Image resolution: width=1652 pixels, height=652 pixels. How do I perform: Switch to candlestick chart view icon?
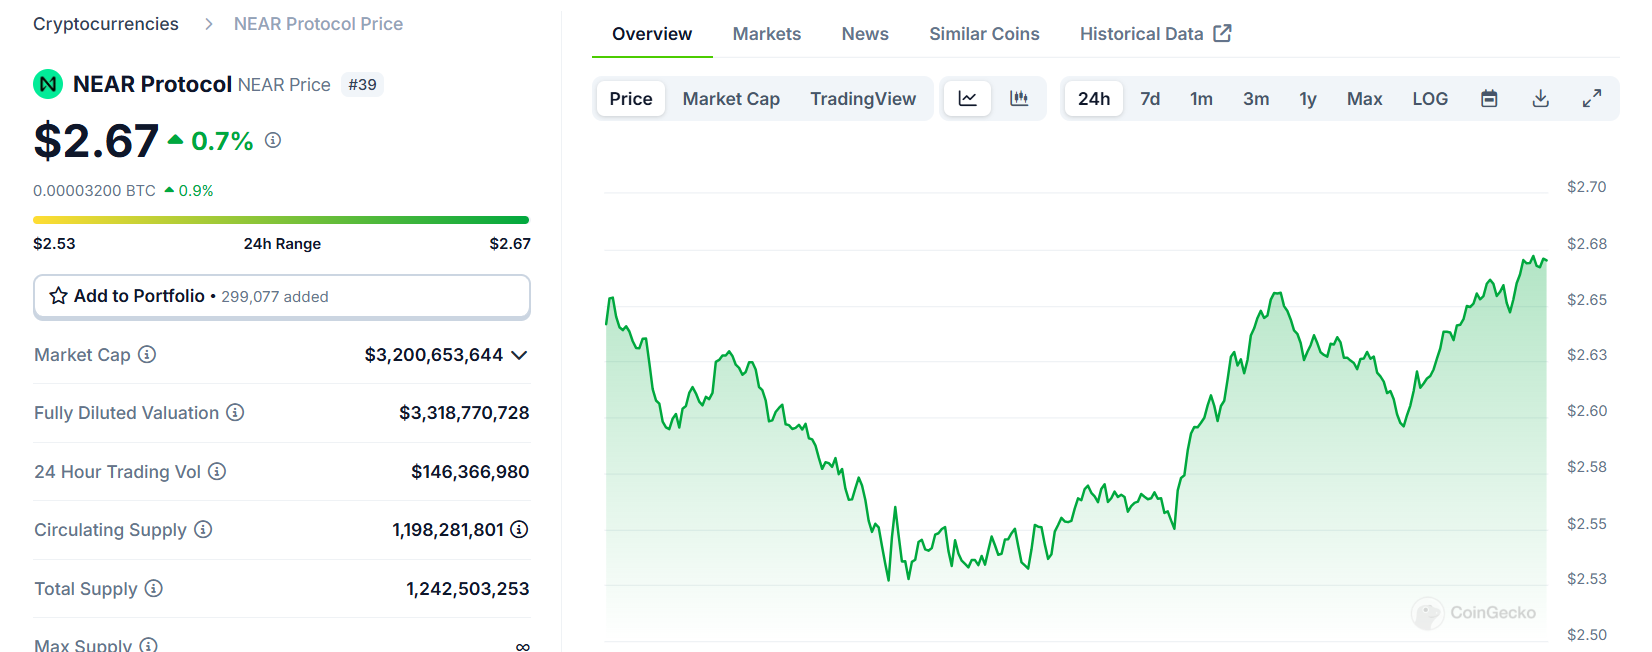coord(1019,99)
